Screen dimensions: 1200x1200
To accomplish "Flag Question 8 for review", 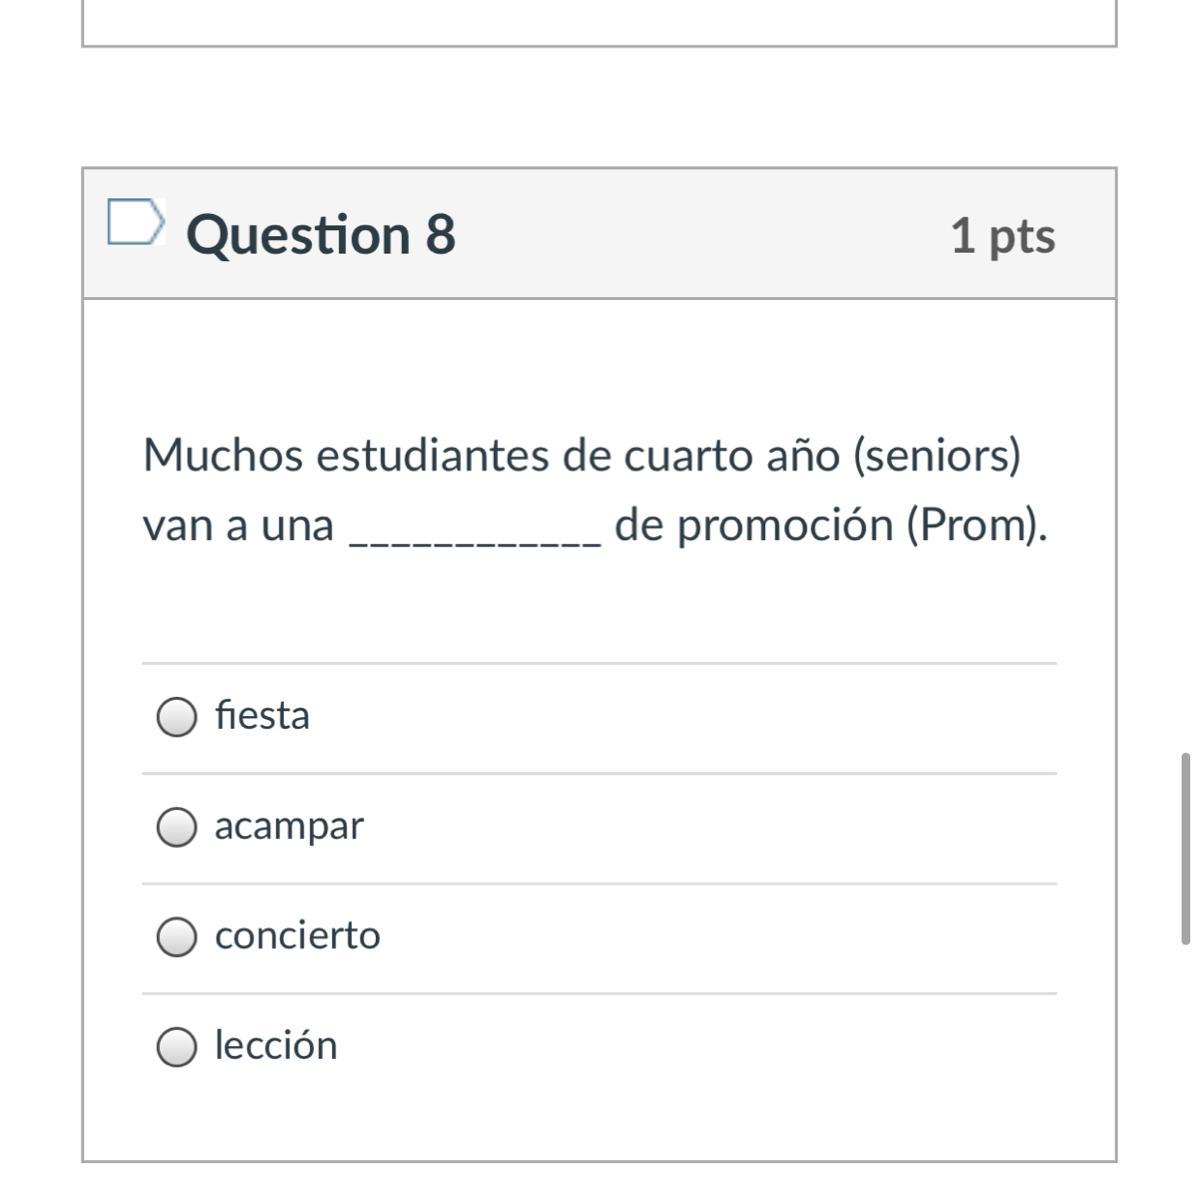I will coord(135,222).
